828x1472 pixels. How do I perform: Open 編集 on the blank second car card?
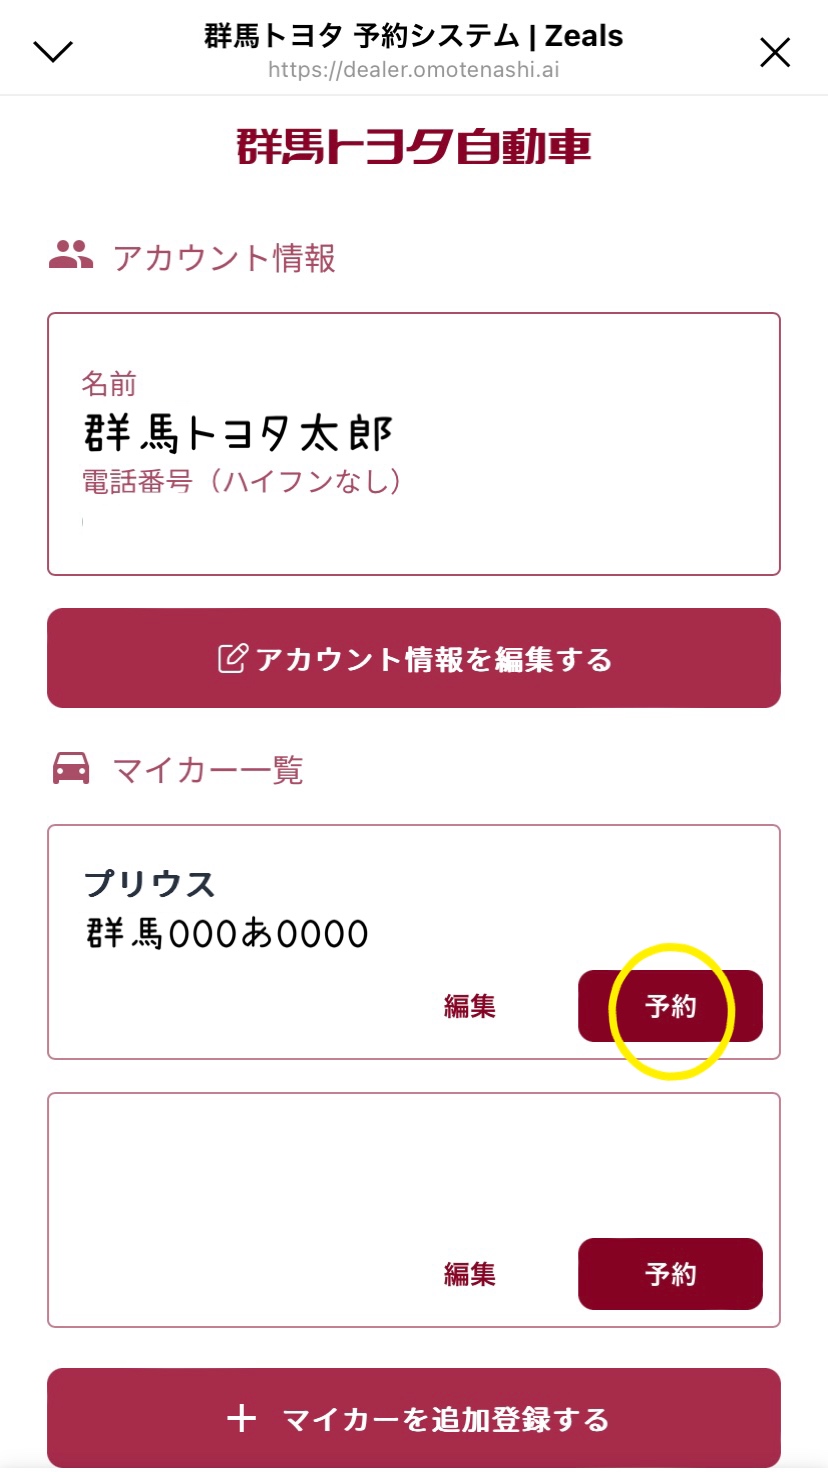pos(469,1274)
